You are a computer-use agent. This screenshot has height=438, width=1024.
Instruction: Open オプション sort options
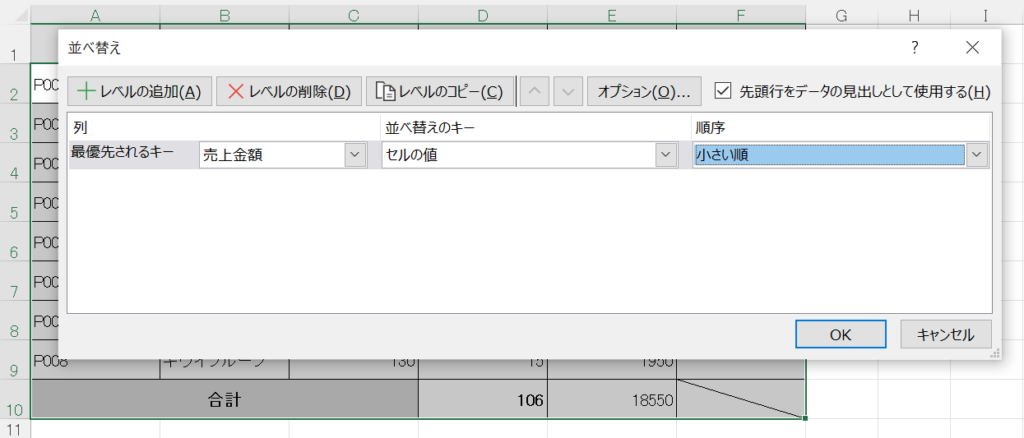(642, 91)
